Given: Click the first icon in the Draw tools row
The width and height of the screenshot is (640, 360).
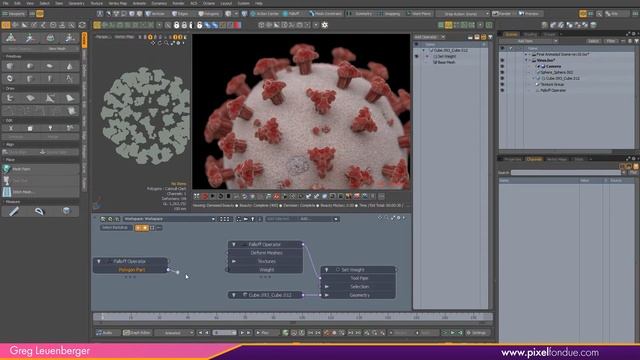Looking at the screenshot, I should point(10,98).
